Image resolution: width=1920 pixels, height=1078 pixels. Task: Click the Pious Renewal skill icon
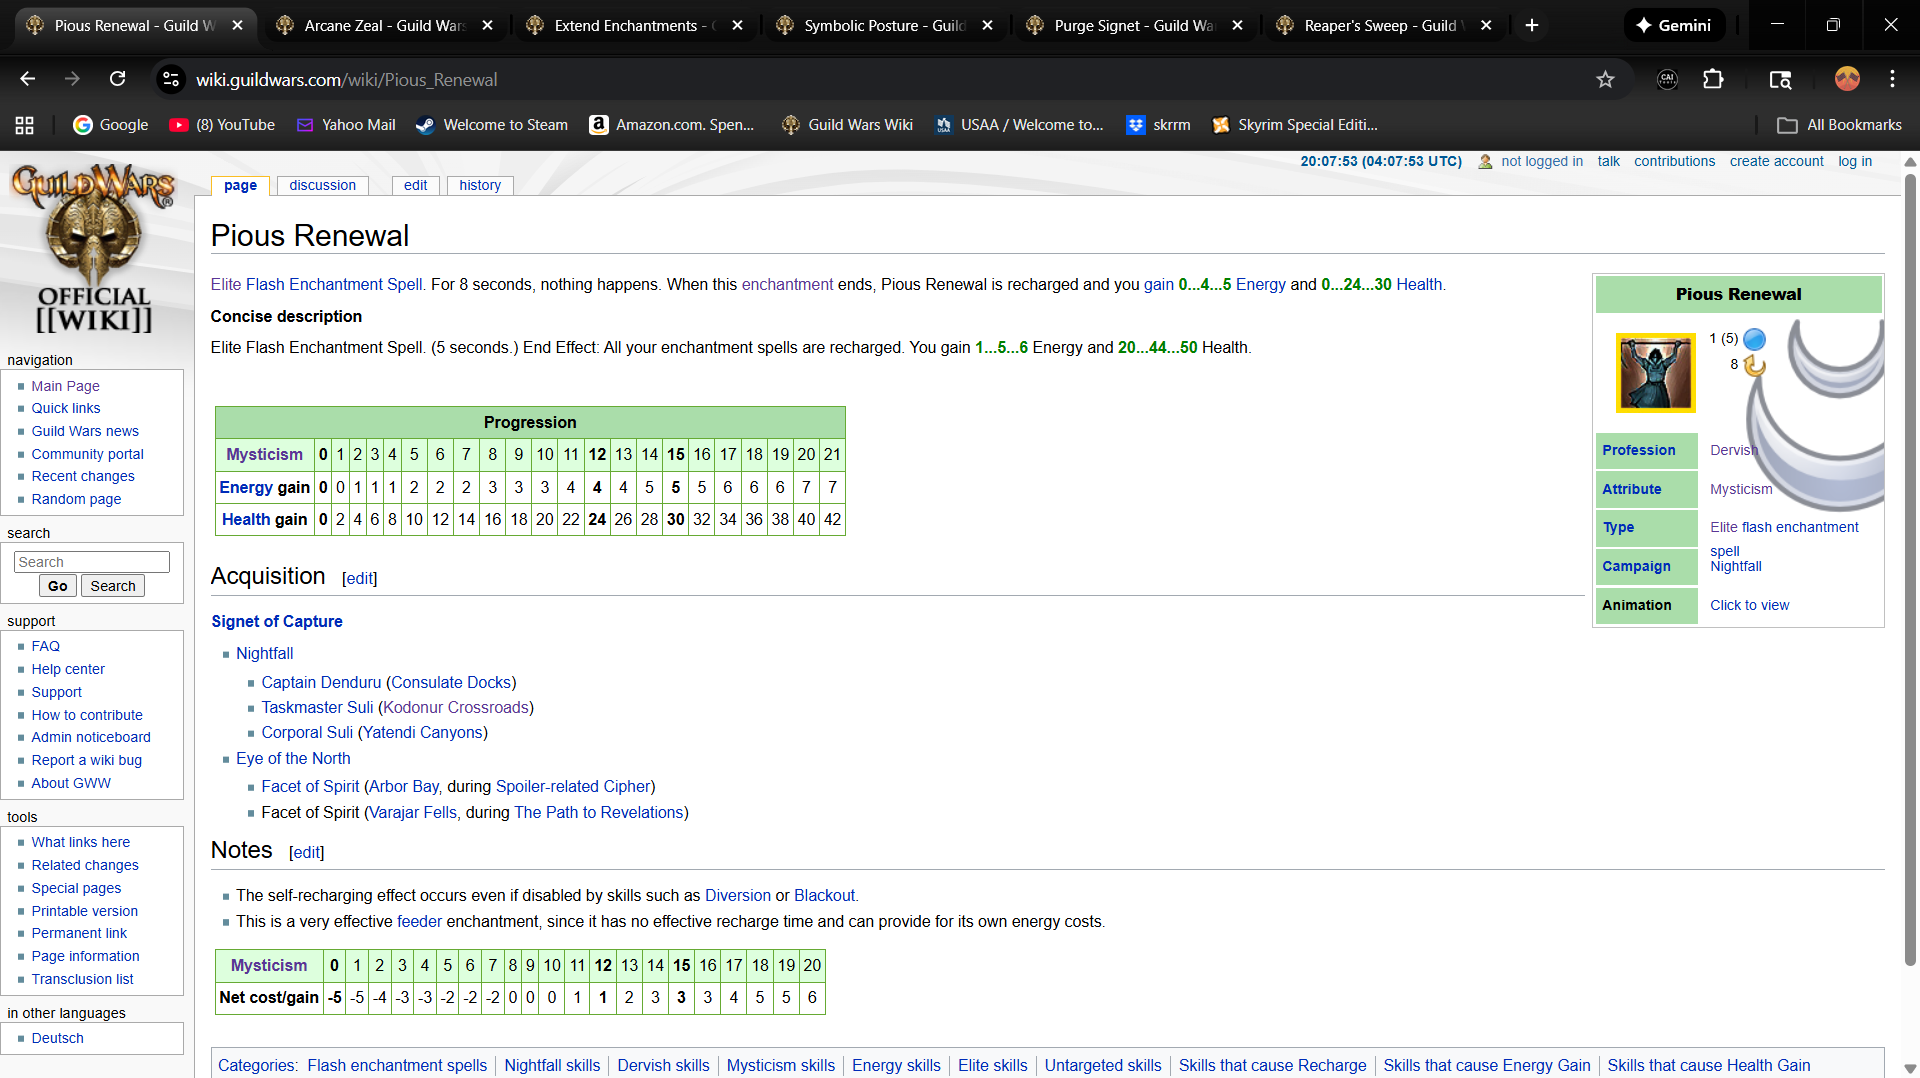[x=1655, y=373]
